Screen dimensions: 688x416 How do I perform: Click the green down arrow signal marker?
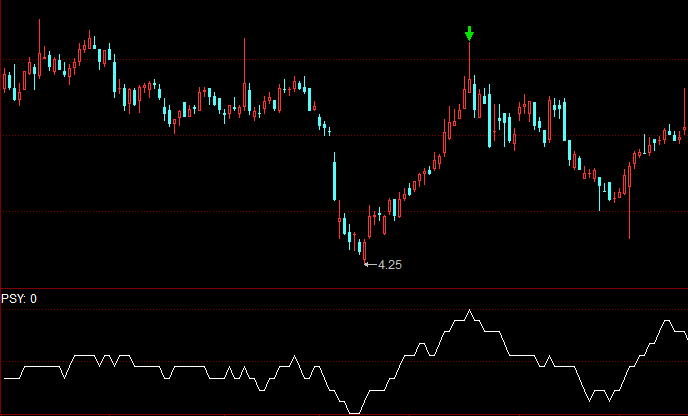pyautogui.click(x=469, y=33)
